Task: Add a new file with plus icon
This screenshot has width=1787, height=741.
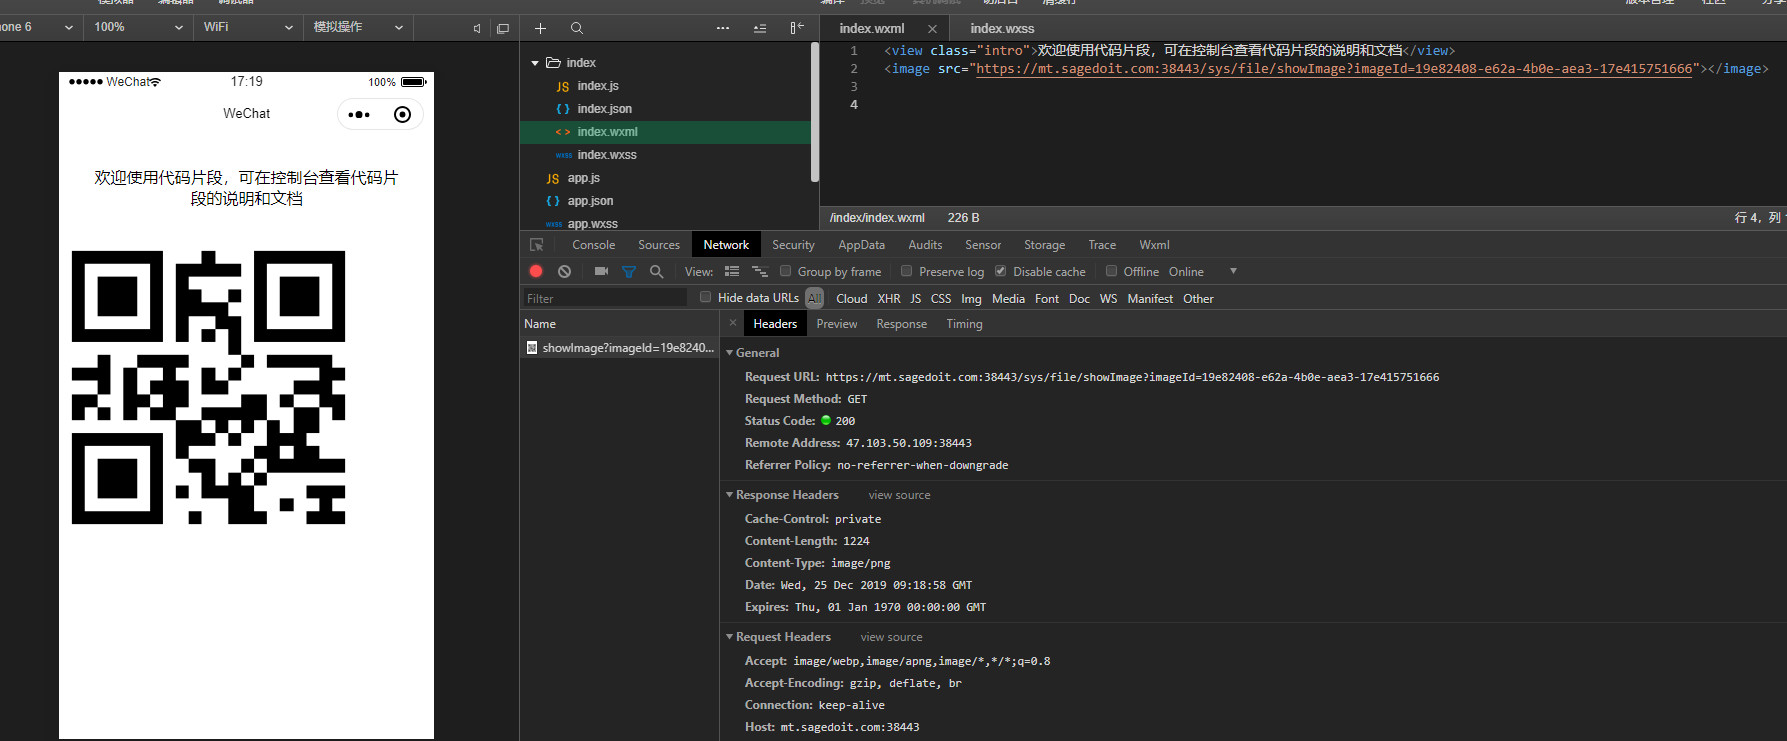Action: tap(540, 28)
